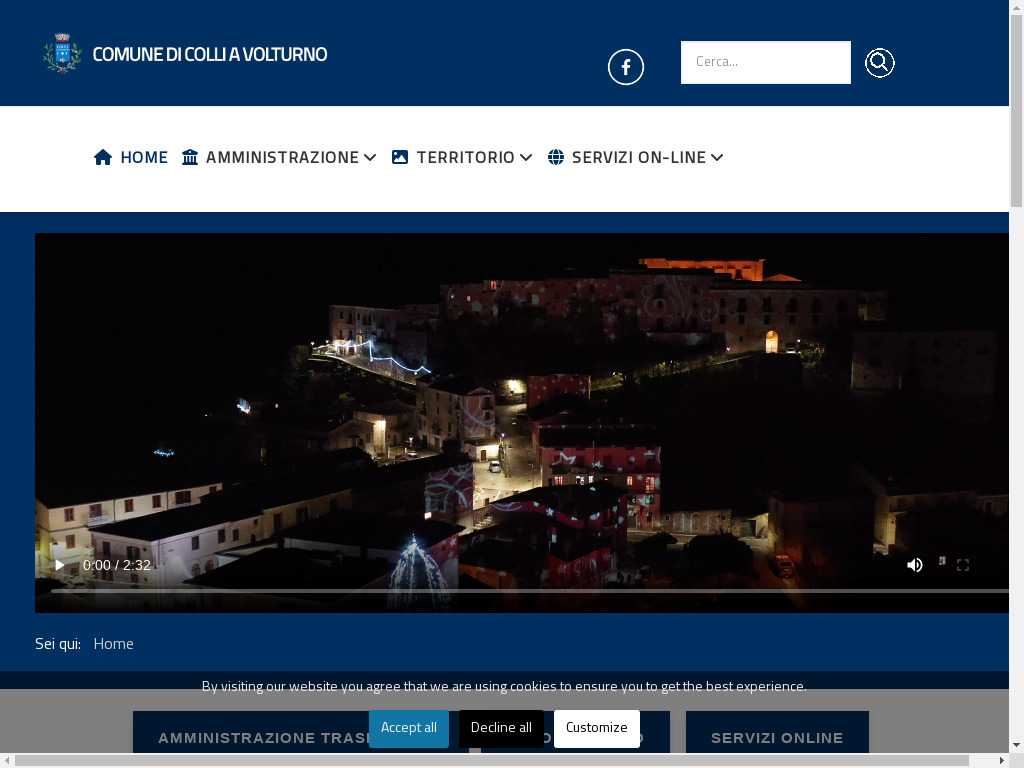Click the house icon beside HOME
The image size is (1024, 768).
point(103,157)
